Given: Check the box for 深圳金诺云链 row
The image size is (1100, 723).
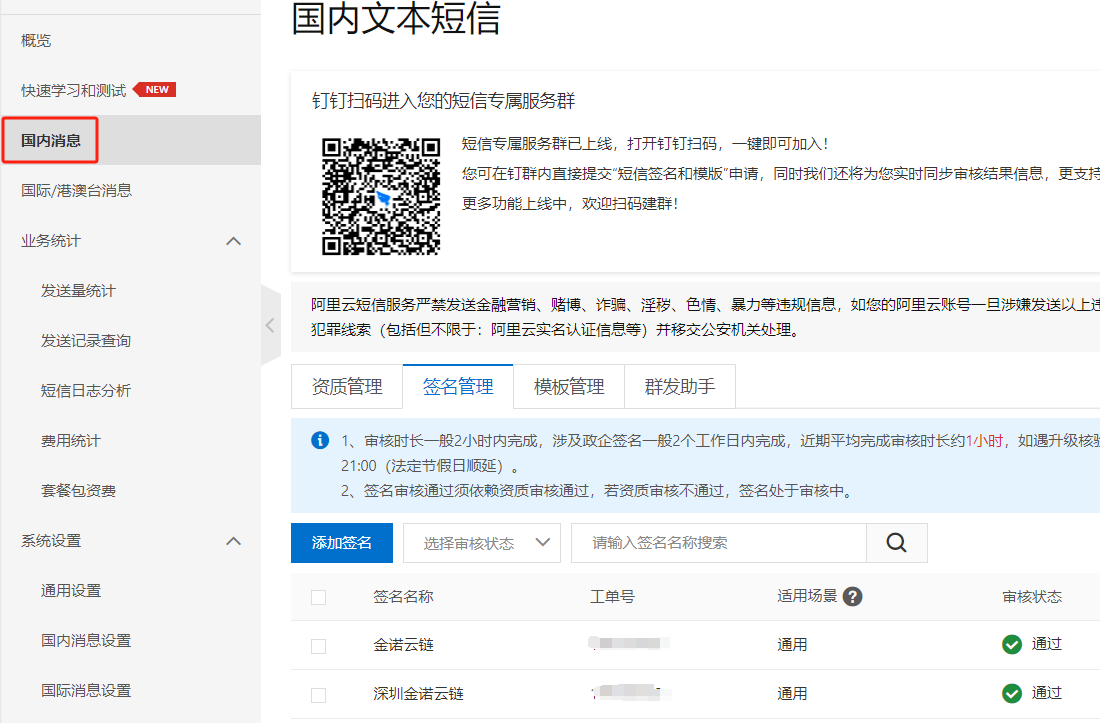Looking at the screenshot, I should (318, 695).
